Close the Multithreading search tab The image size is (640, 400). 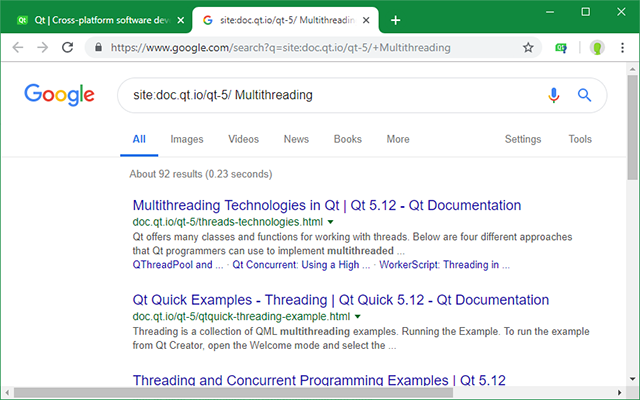(366, 20)
